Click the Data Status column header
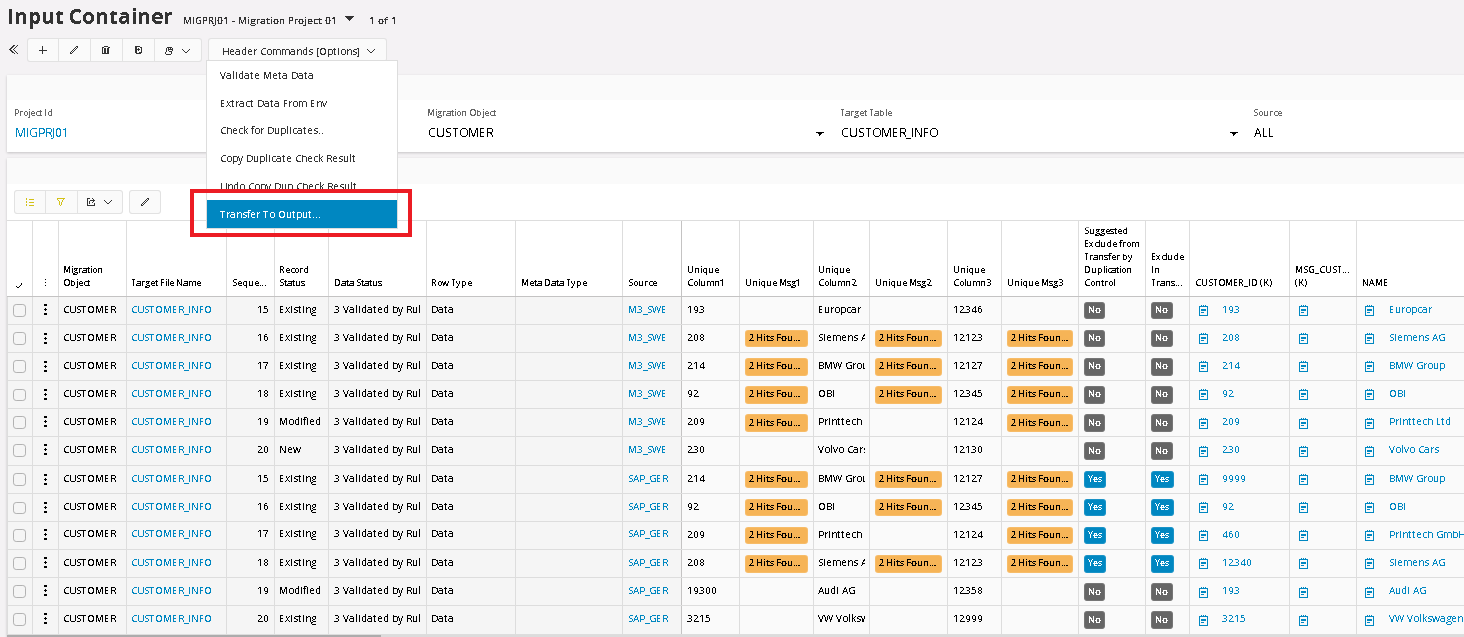This screenshot has width=1464, height=637. tap(358, 283)
